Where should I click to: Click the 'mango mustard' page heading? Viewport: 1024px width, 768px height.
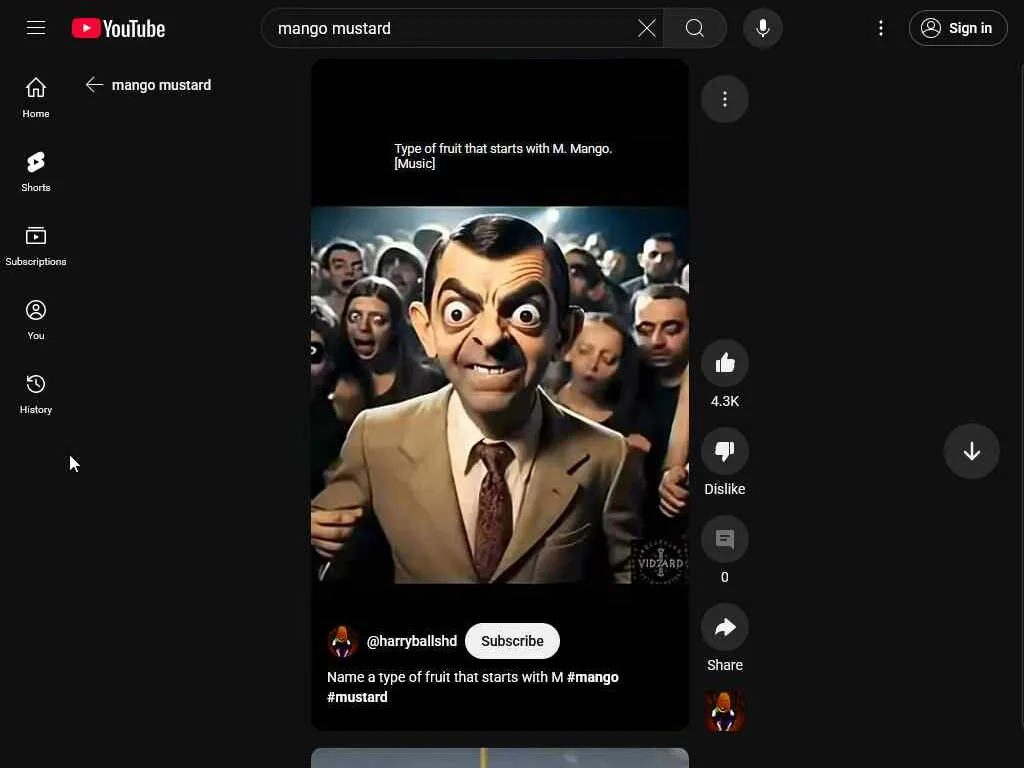click(161, 85)
